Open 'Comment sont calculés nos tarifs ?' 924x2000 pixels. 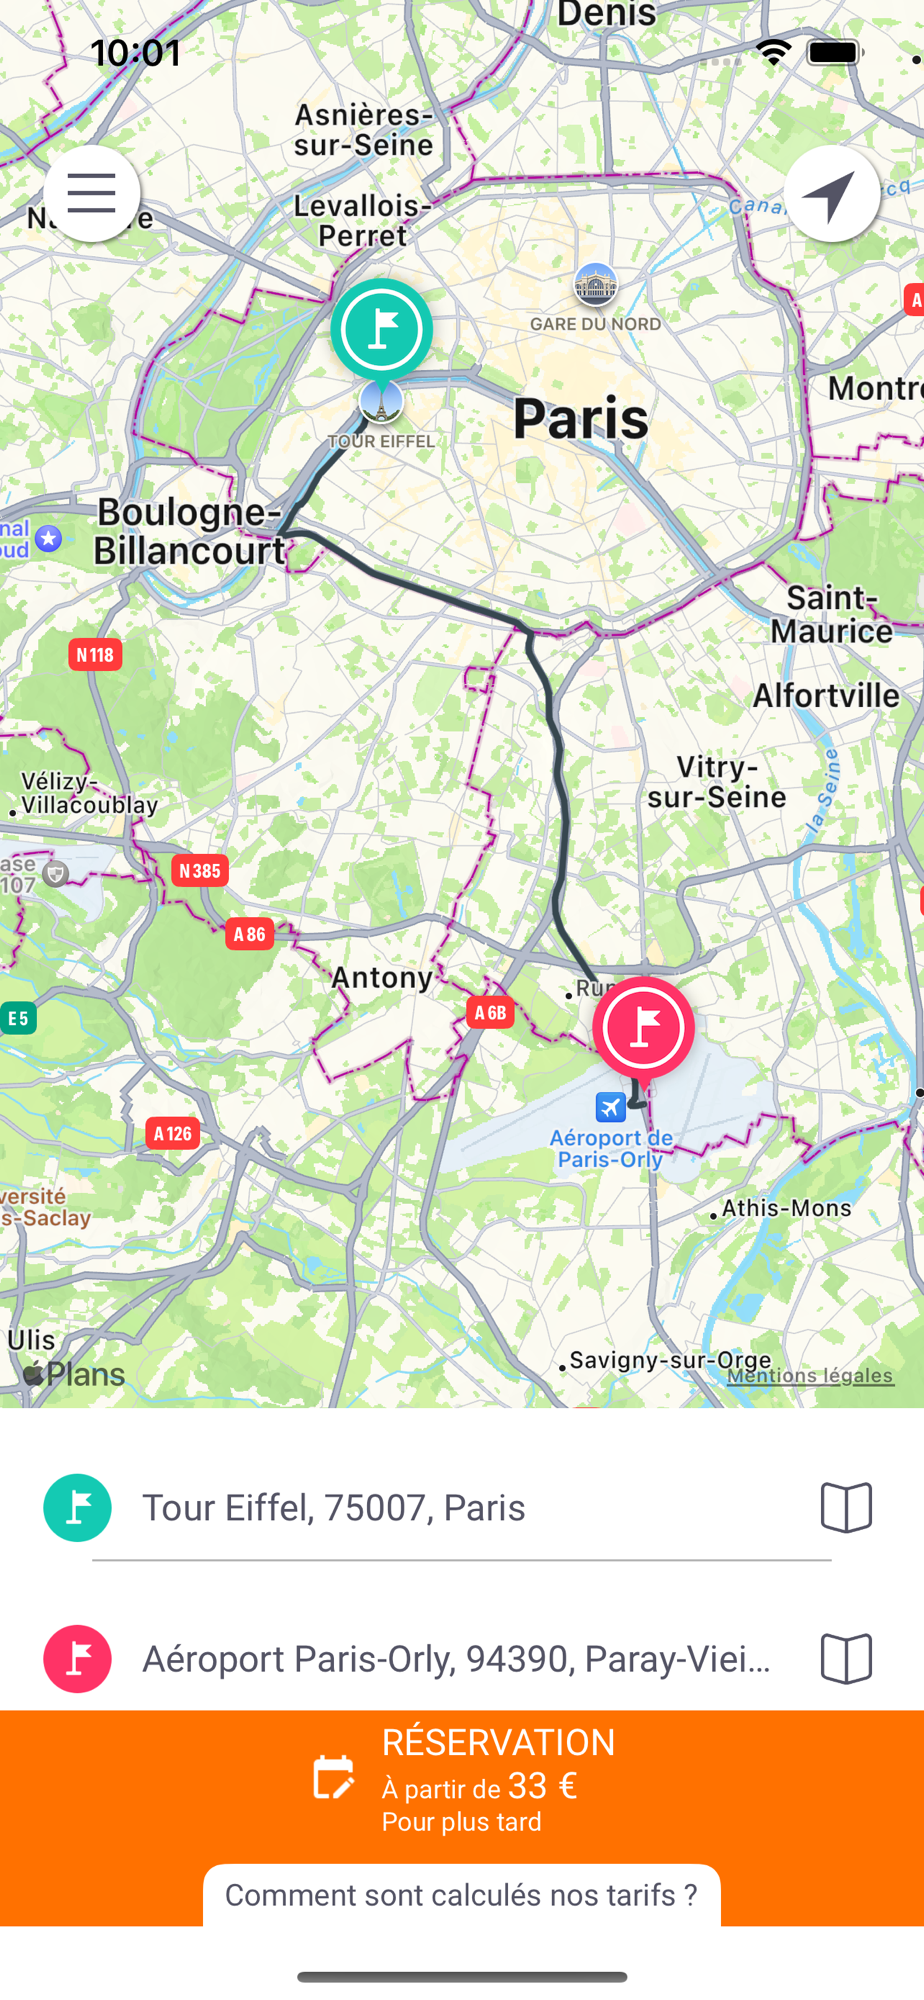click(x=461, y=1894)
